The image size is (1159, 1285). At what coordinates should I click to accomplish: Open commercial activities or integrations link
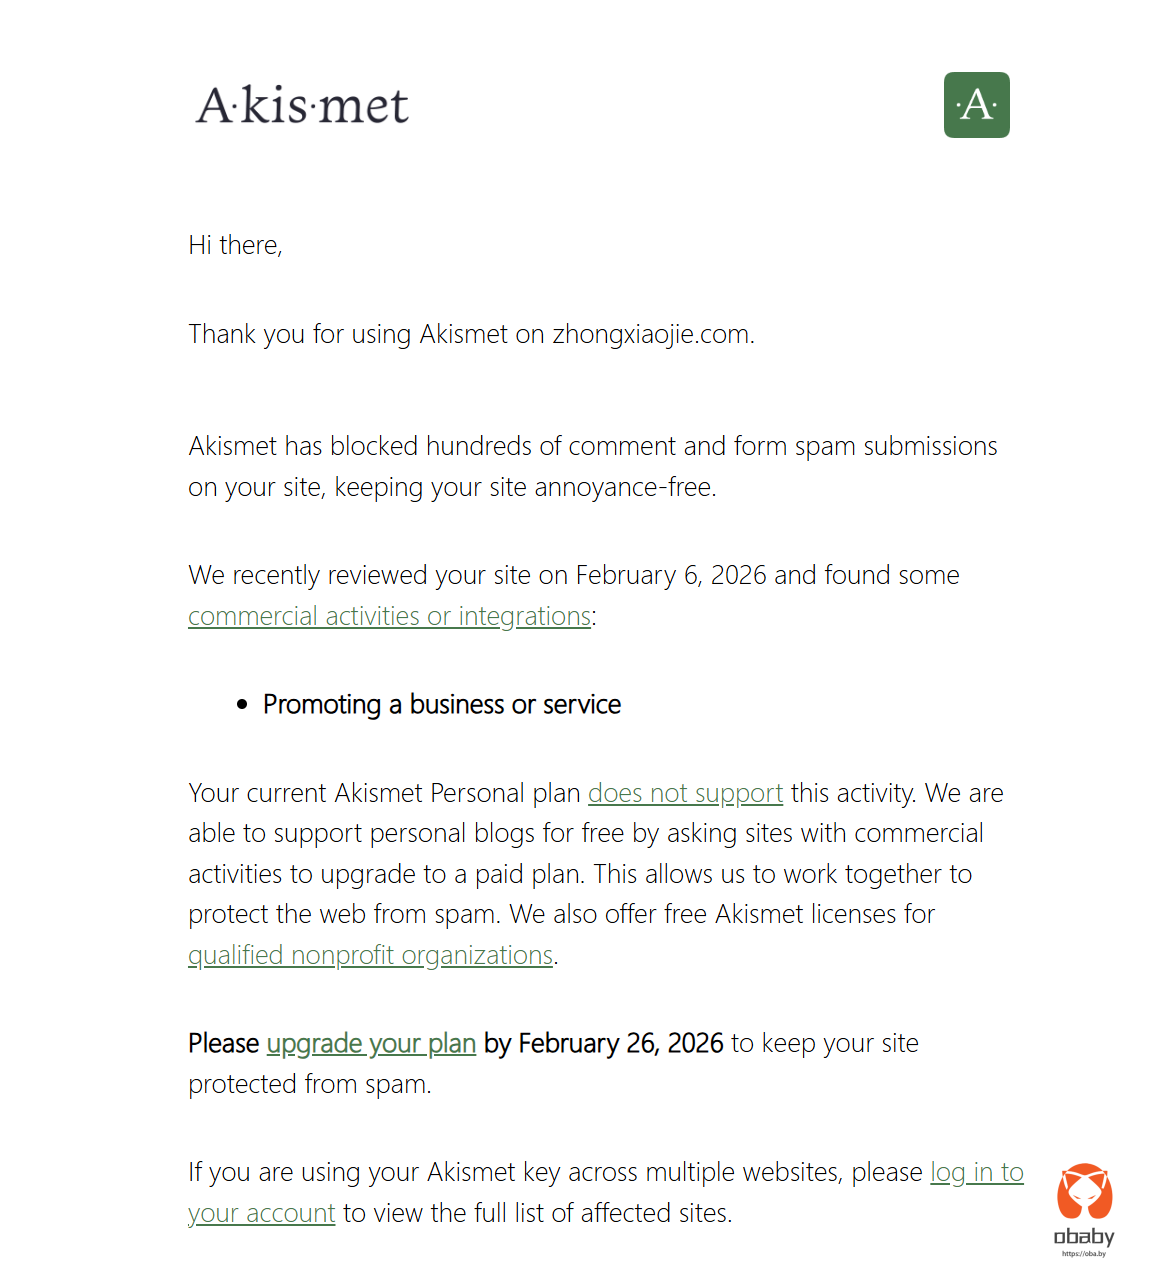389,616
